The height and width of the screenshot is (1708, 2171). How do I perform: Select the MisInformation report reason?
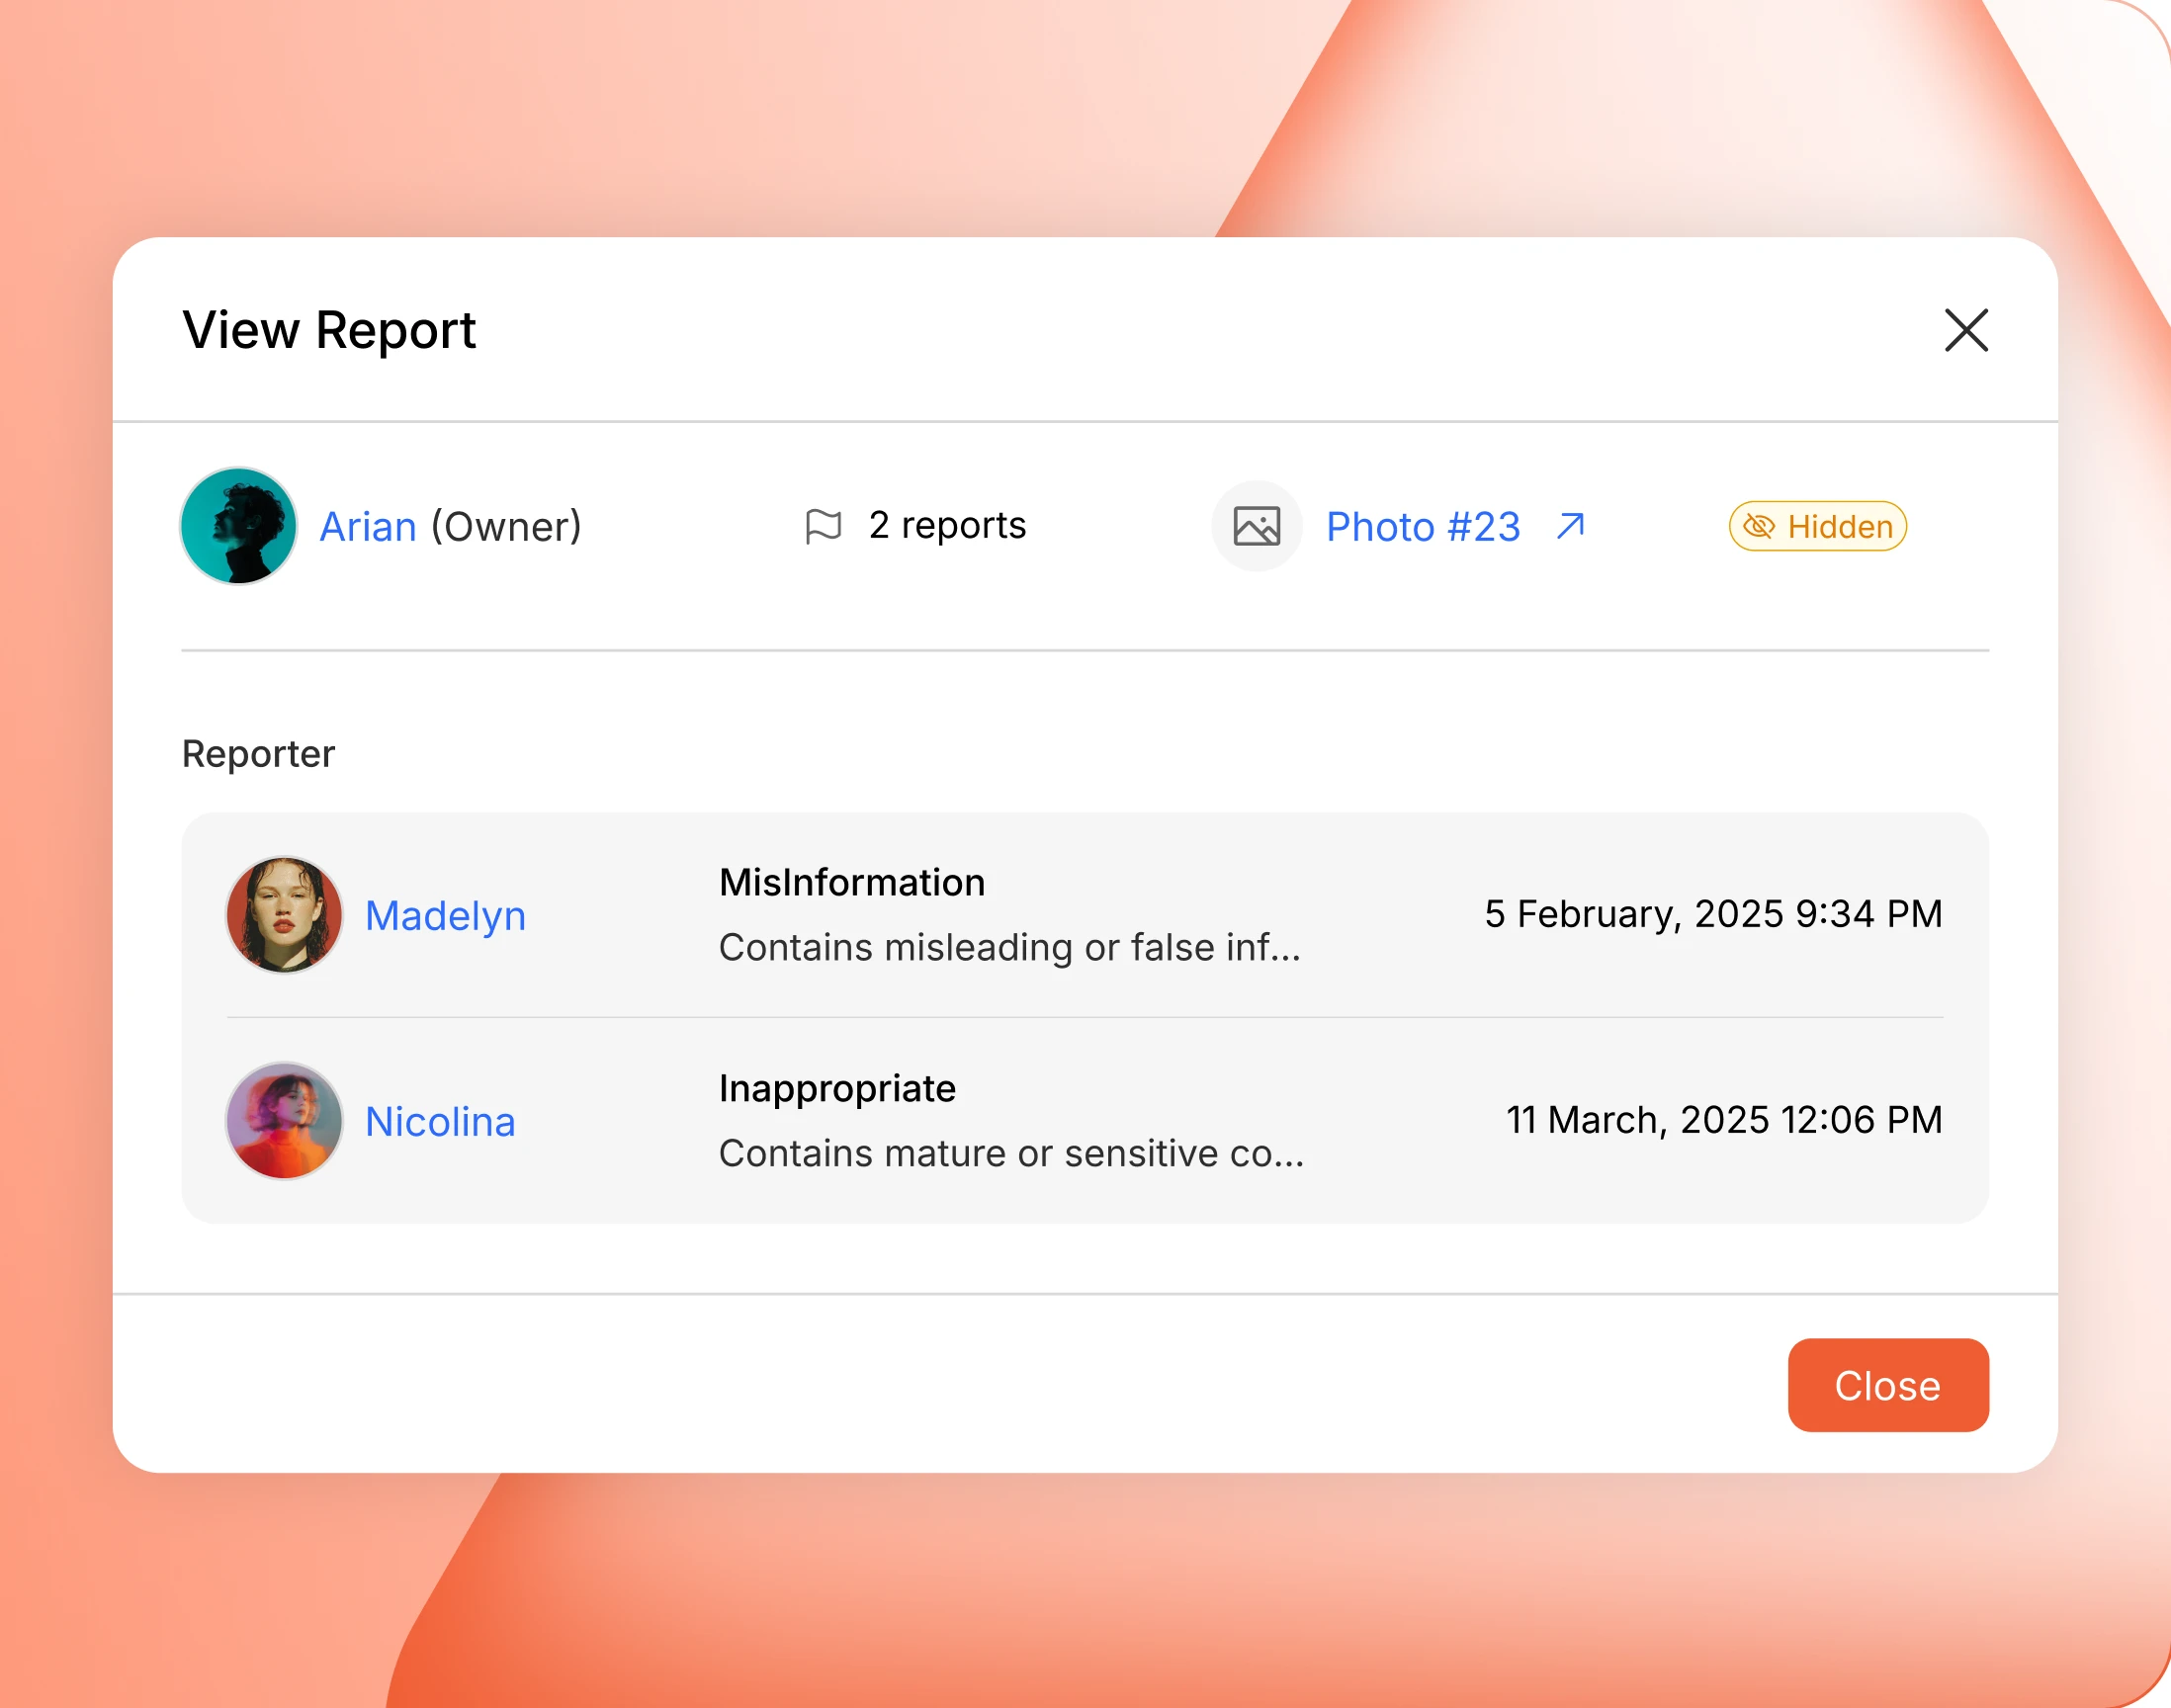coord(852,883)
